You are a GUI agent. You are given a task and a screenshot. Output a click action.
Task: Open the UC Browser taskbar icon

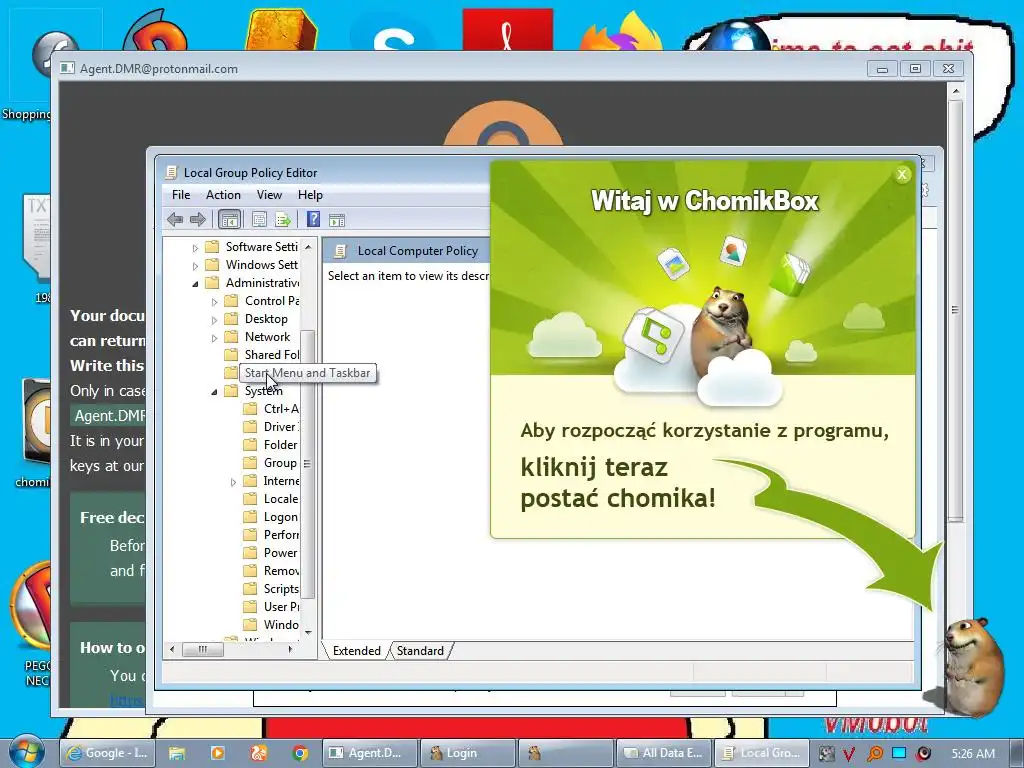[259, 753]
